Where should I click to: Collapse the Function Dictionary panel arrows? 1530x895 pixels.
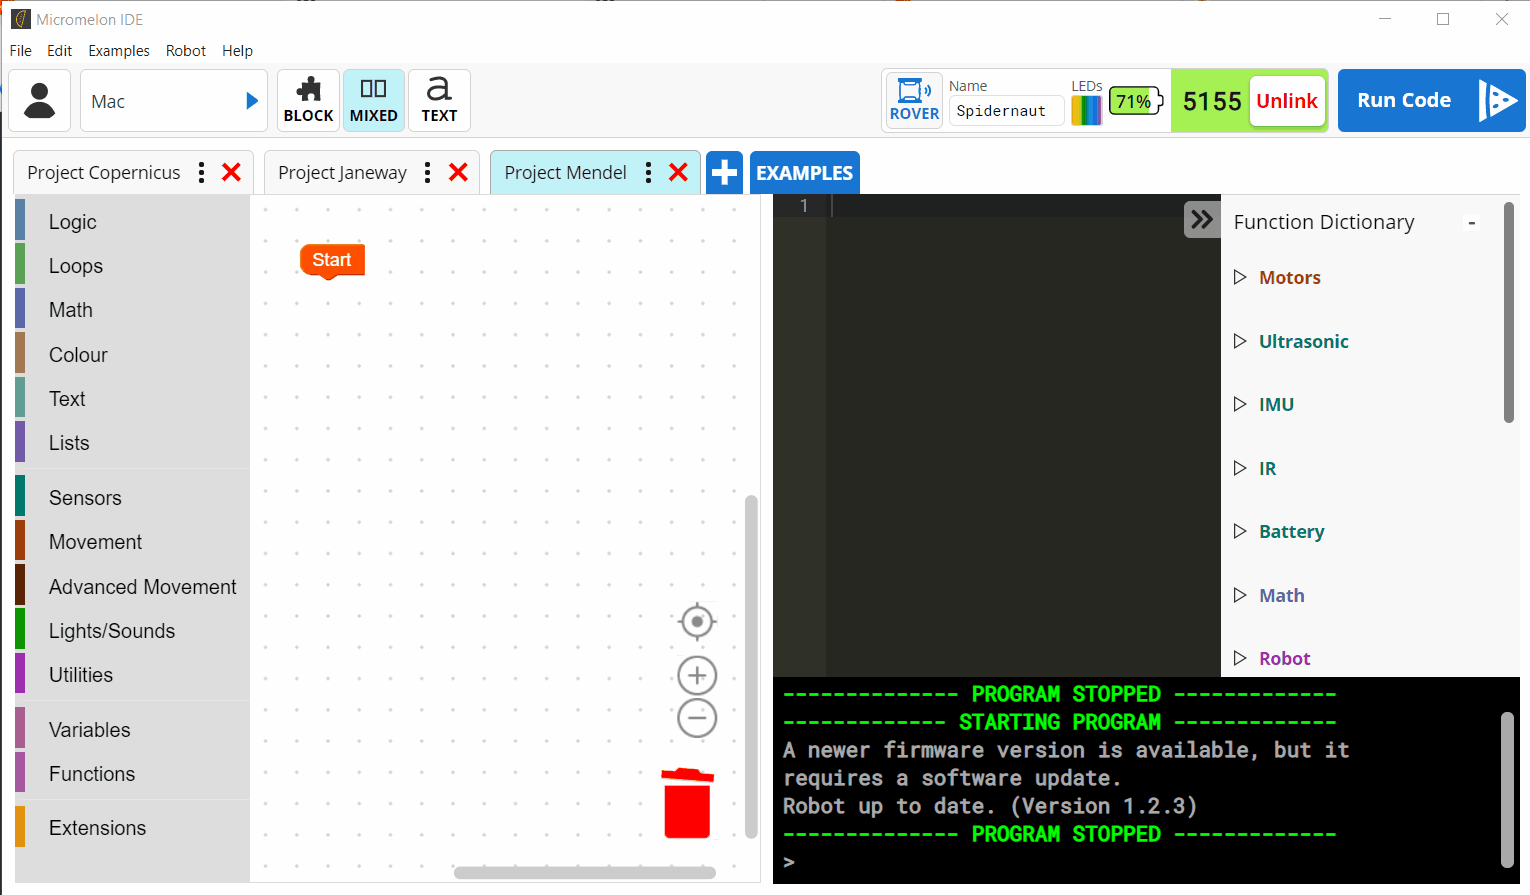pyautogui.click(x=1201, y=220)
